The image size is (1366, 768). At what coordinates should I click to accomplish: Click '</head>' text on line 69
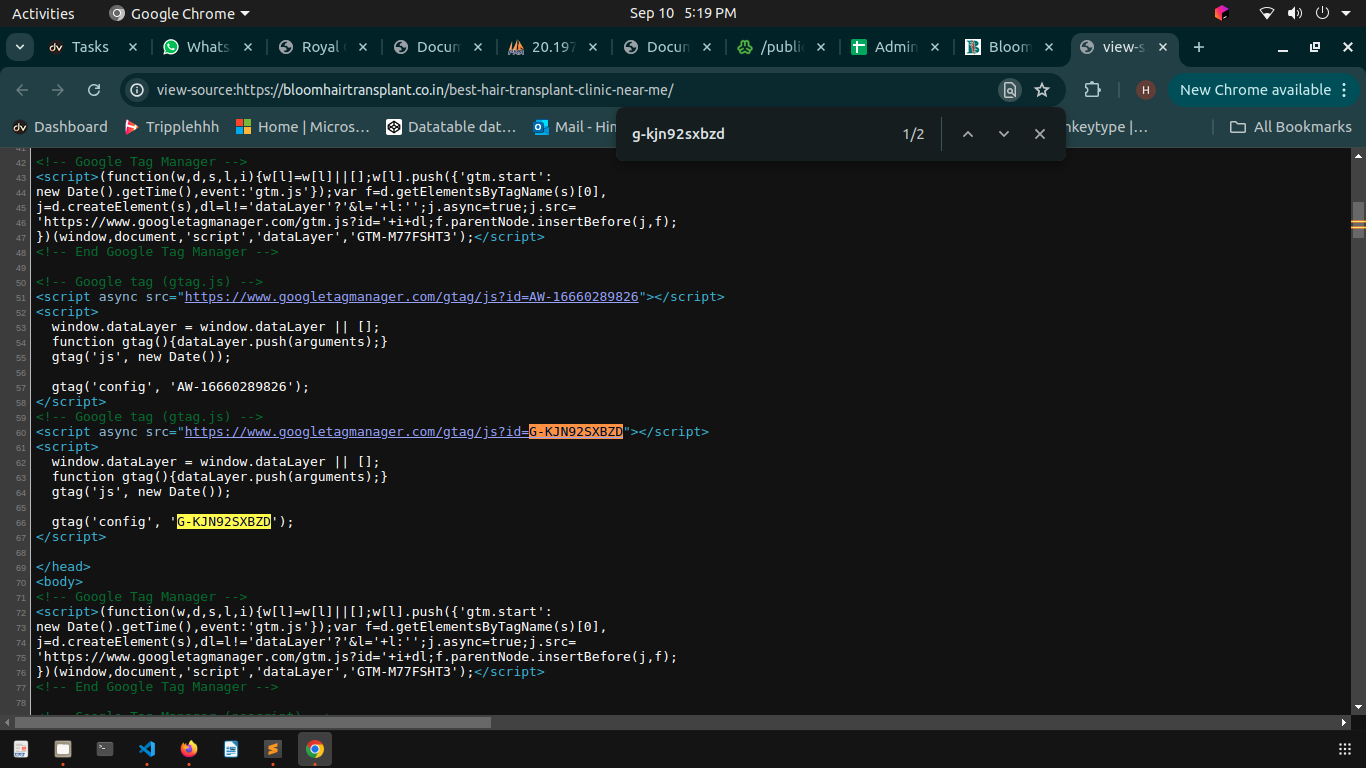[63, 567]
